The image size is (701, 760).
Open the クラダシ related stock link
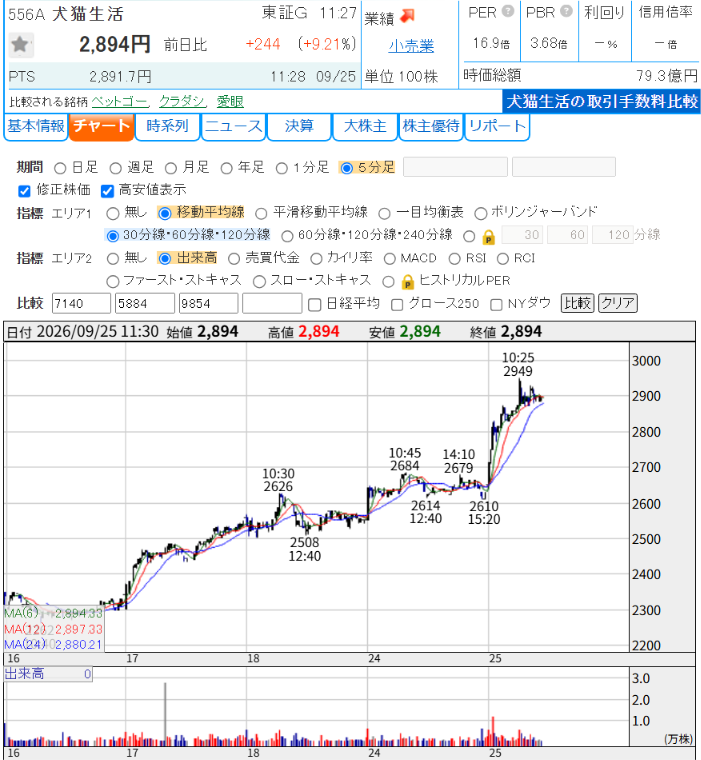click(x=182, y=102)
